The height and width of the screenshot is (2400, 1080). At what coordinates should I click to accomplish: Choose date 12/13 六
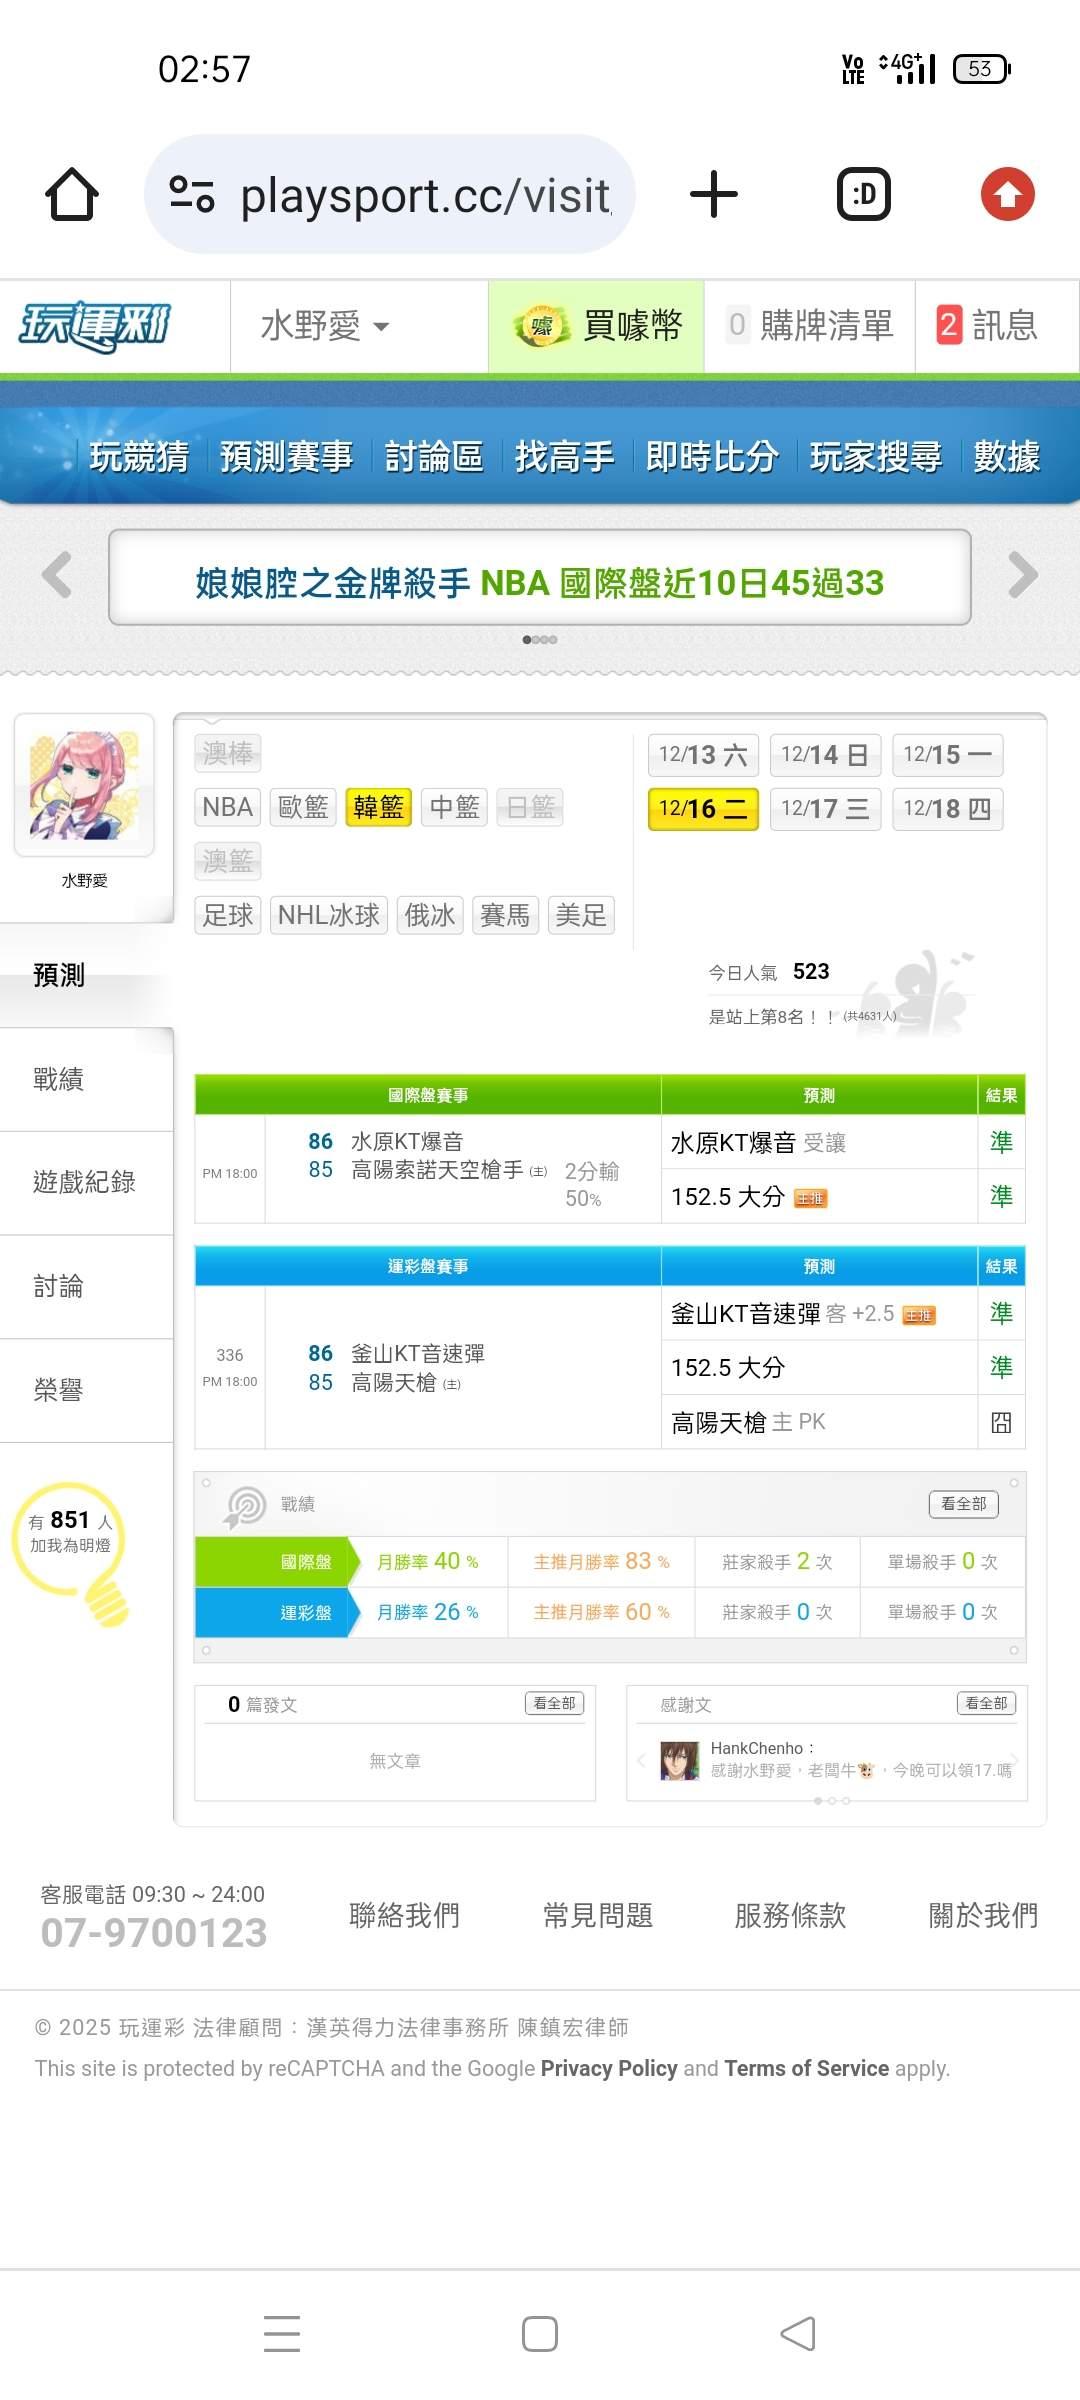point(703,755)
